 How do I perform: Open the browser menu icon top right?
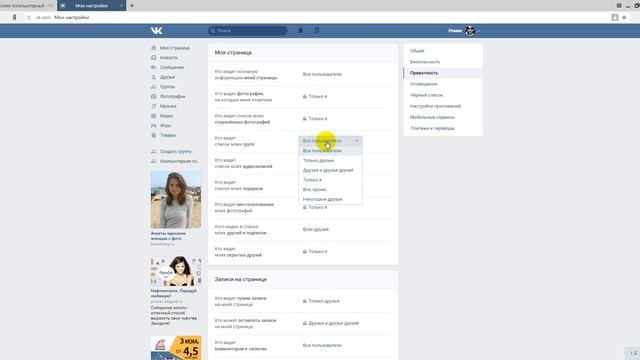pyautogui.click(x=619, y=6)
